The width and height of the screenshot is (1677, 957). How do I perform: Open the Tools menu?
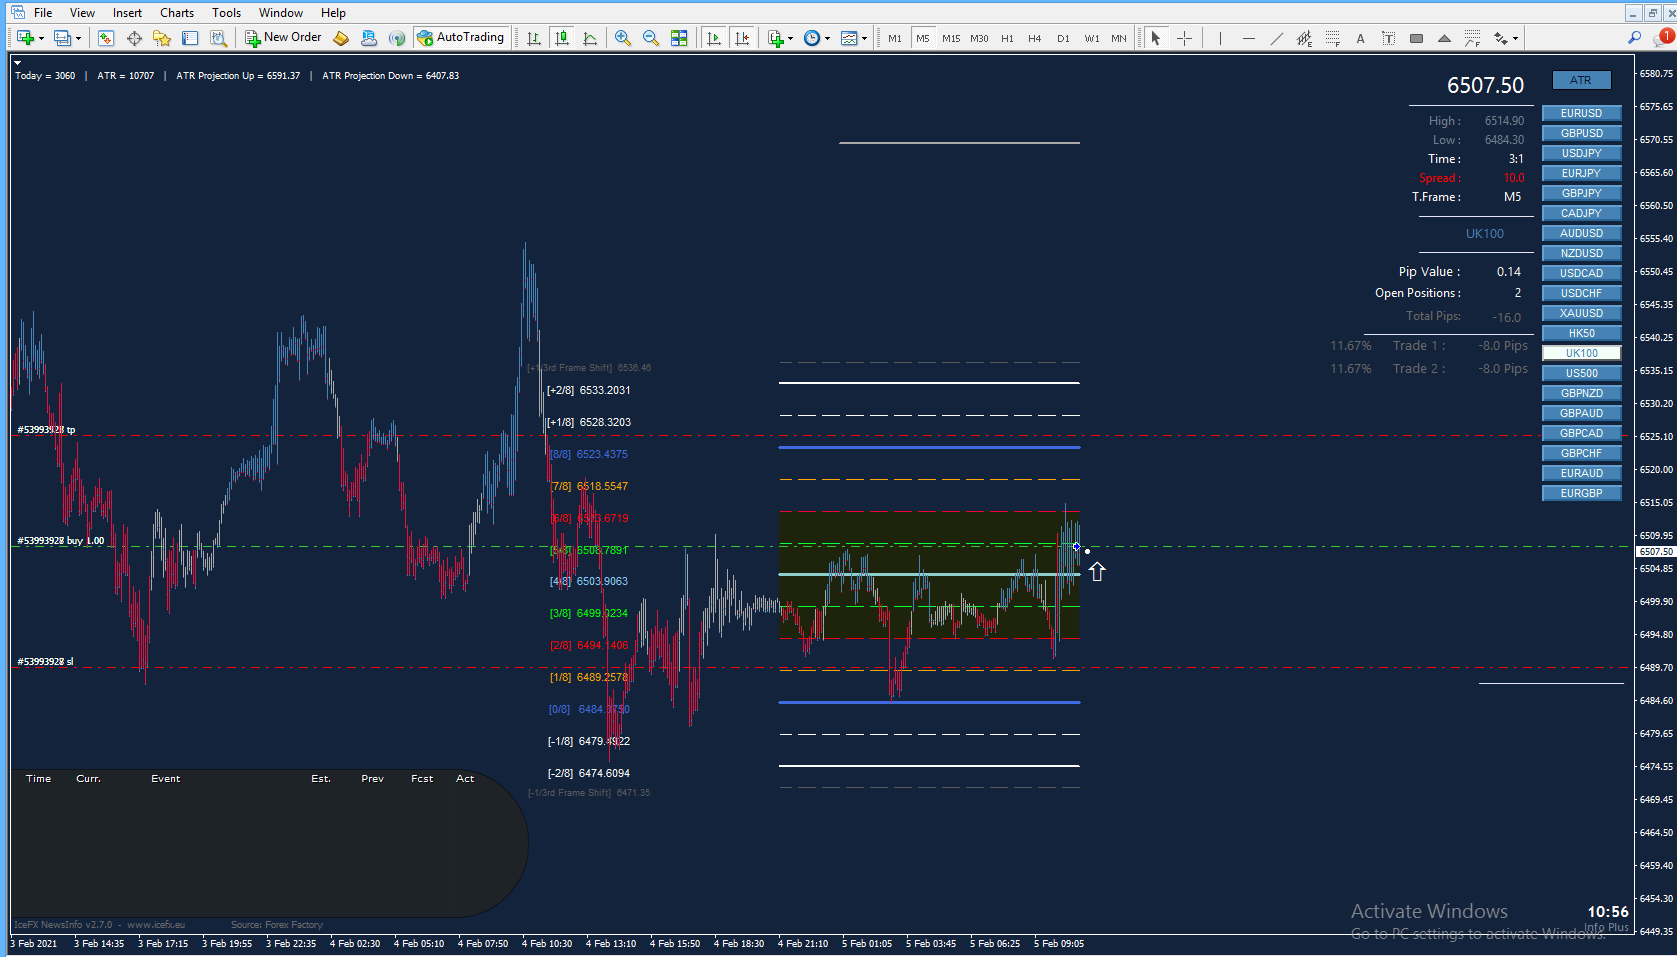226,13
